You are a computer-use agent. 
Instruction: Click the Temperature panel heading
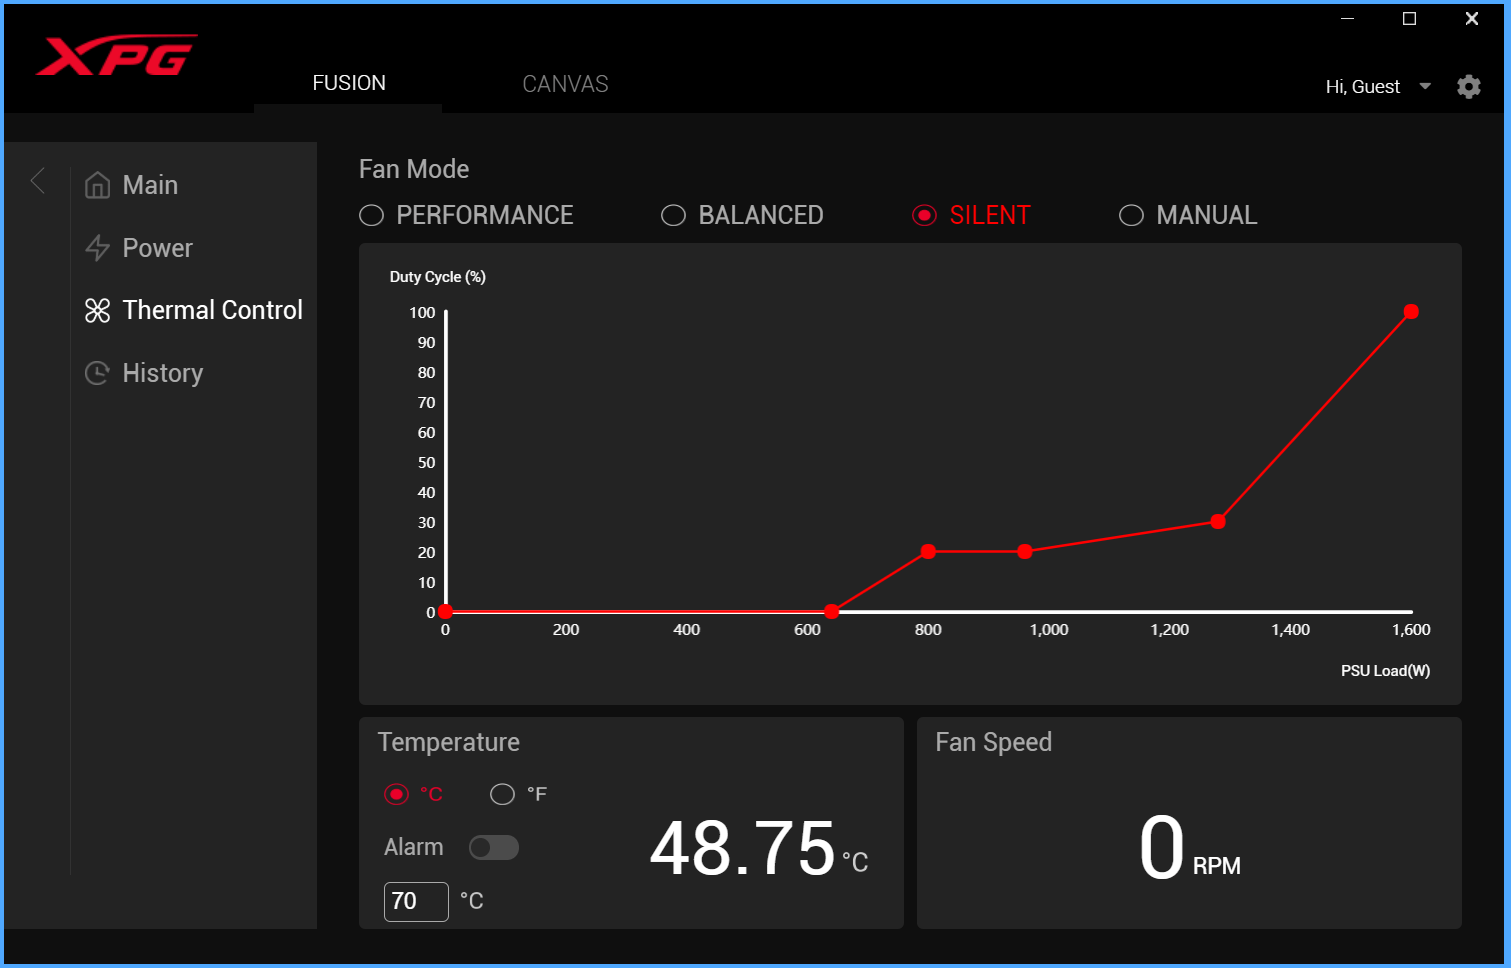449,742
